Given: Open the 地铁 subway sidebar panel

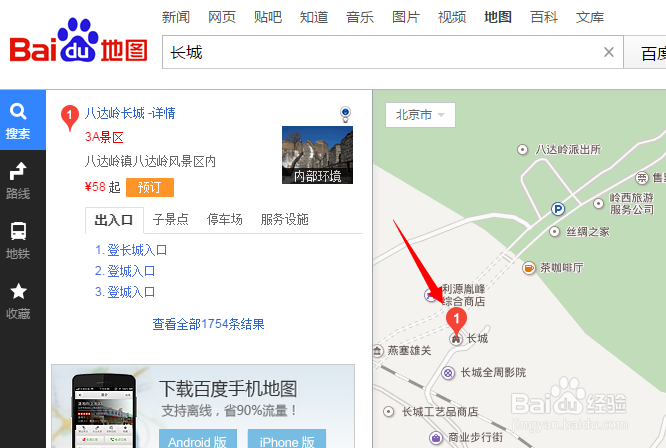Looking at the screenshot, I should (18, 241).
